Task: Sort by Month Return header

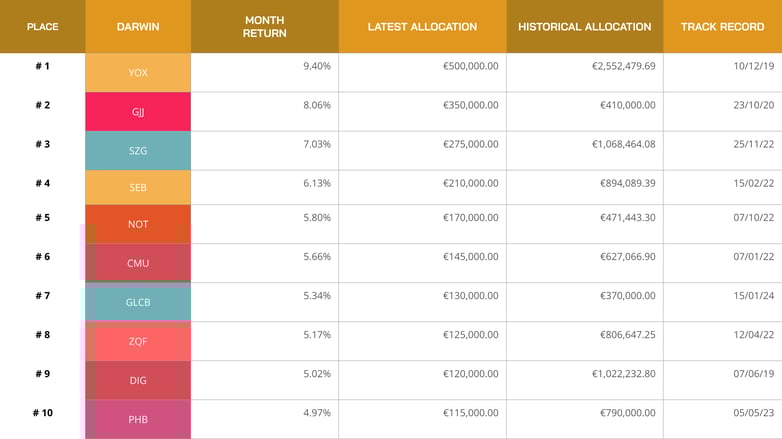Action: coord(264,27)
